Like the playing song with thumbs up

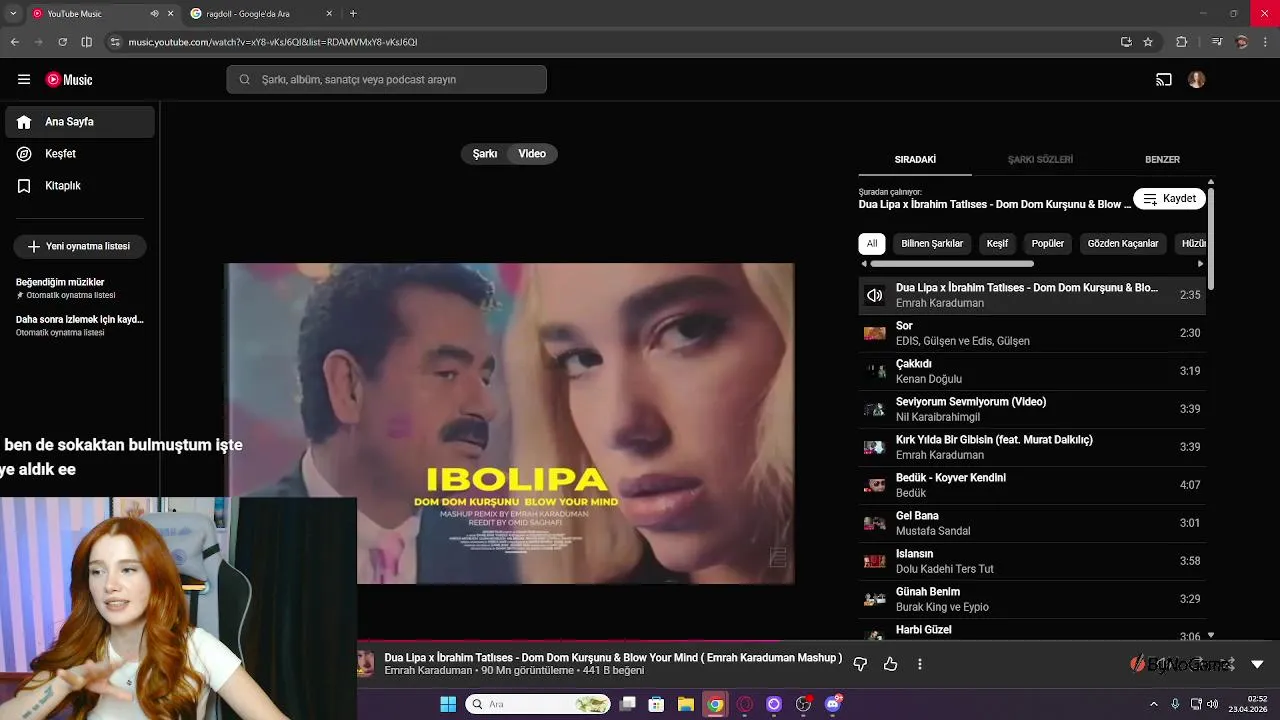[x=890, y=664]
